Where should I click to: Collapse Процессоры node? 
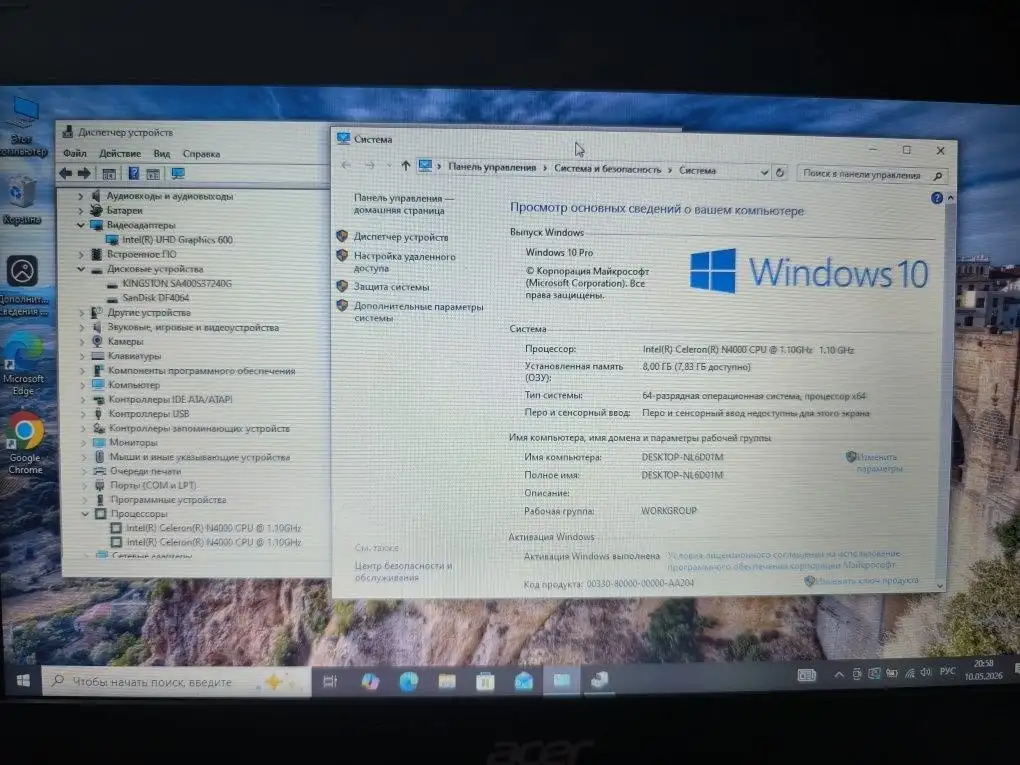click(x=85, y=514)
